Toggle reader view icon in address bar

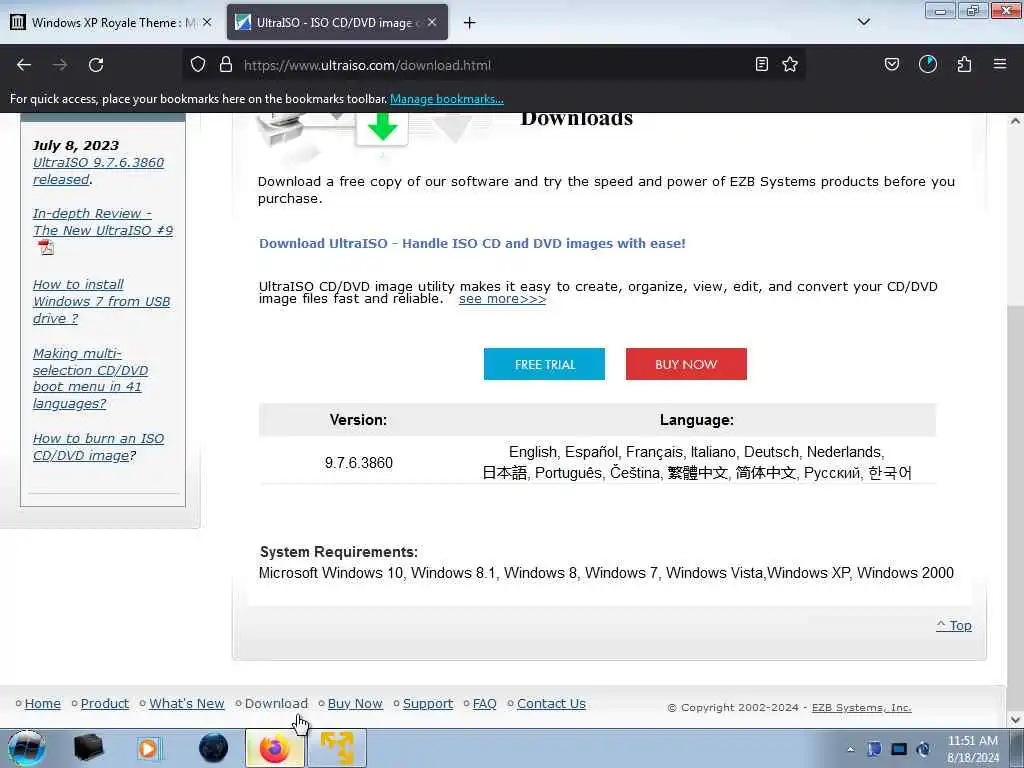pyautogui.click(x=761, y=64)
